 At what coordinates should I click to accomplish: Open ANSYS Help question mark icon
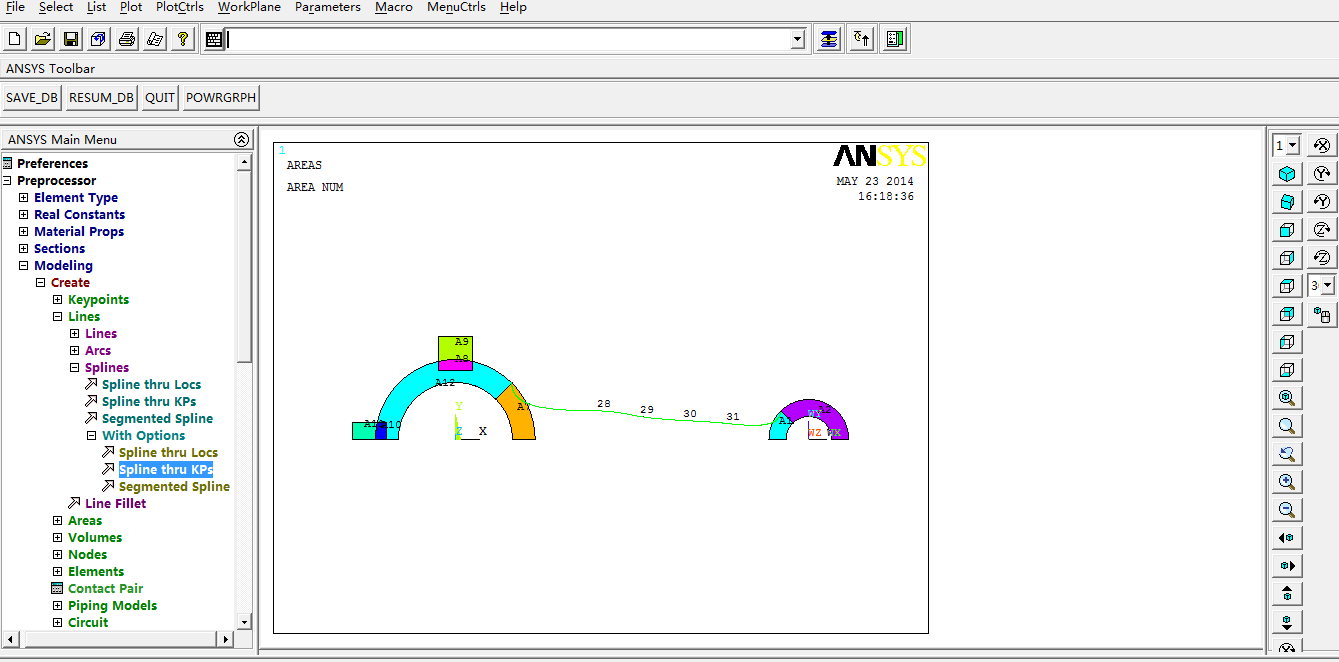[183, 39]
